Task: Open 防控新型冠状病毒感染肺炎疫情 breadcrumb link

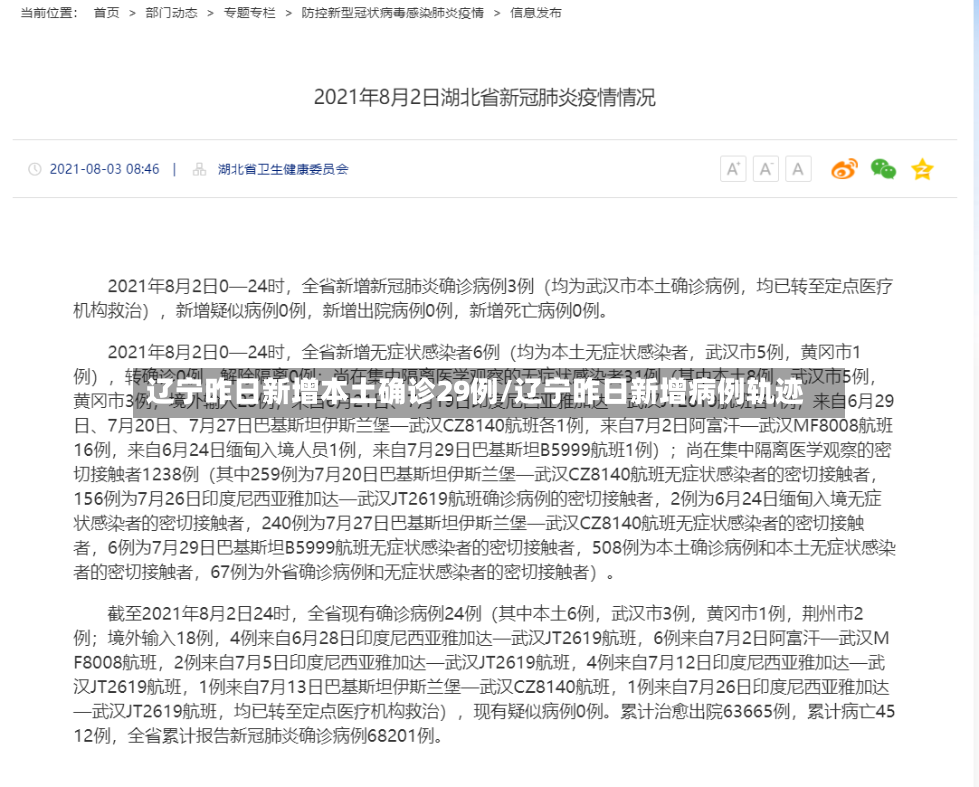Action: 392,12
